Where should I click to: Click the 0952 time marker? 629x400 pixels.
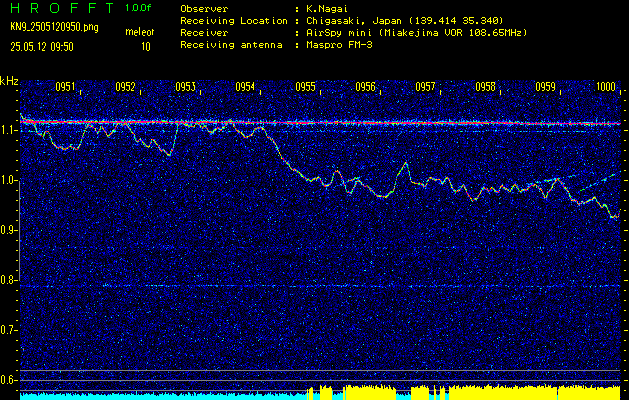[125, 87]
